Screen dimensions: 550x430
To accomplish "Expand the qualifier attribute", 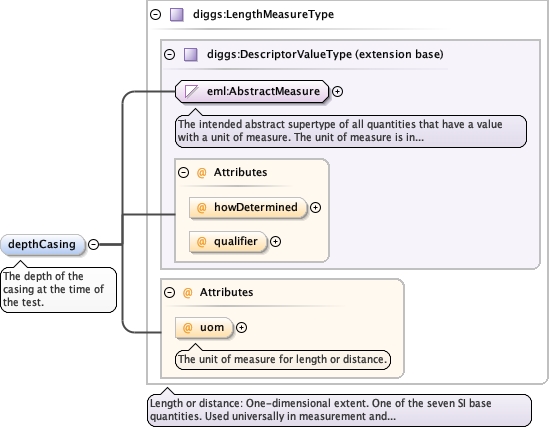I will click(275, 242).
